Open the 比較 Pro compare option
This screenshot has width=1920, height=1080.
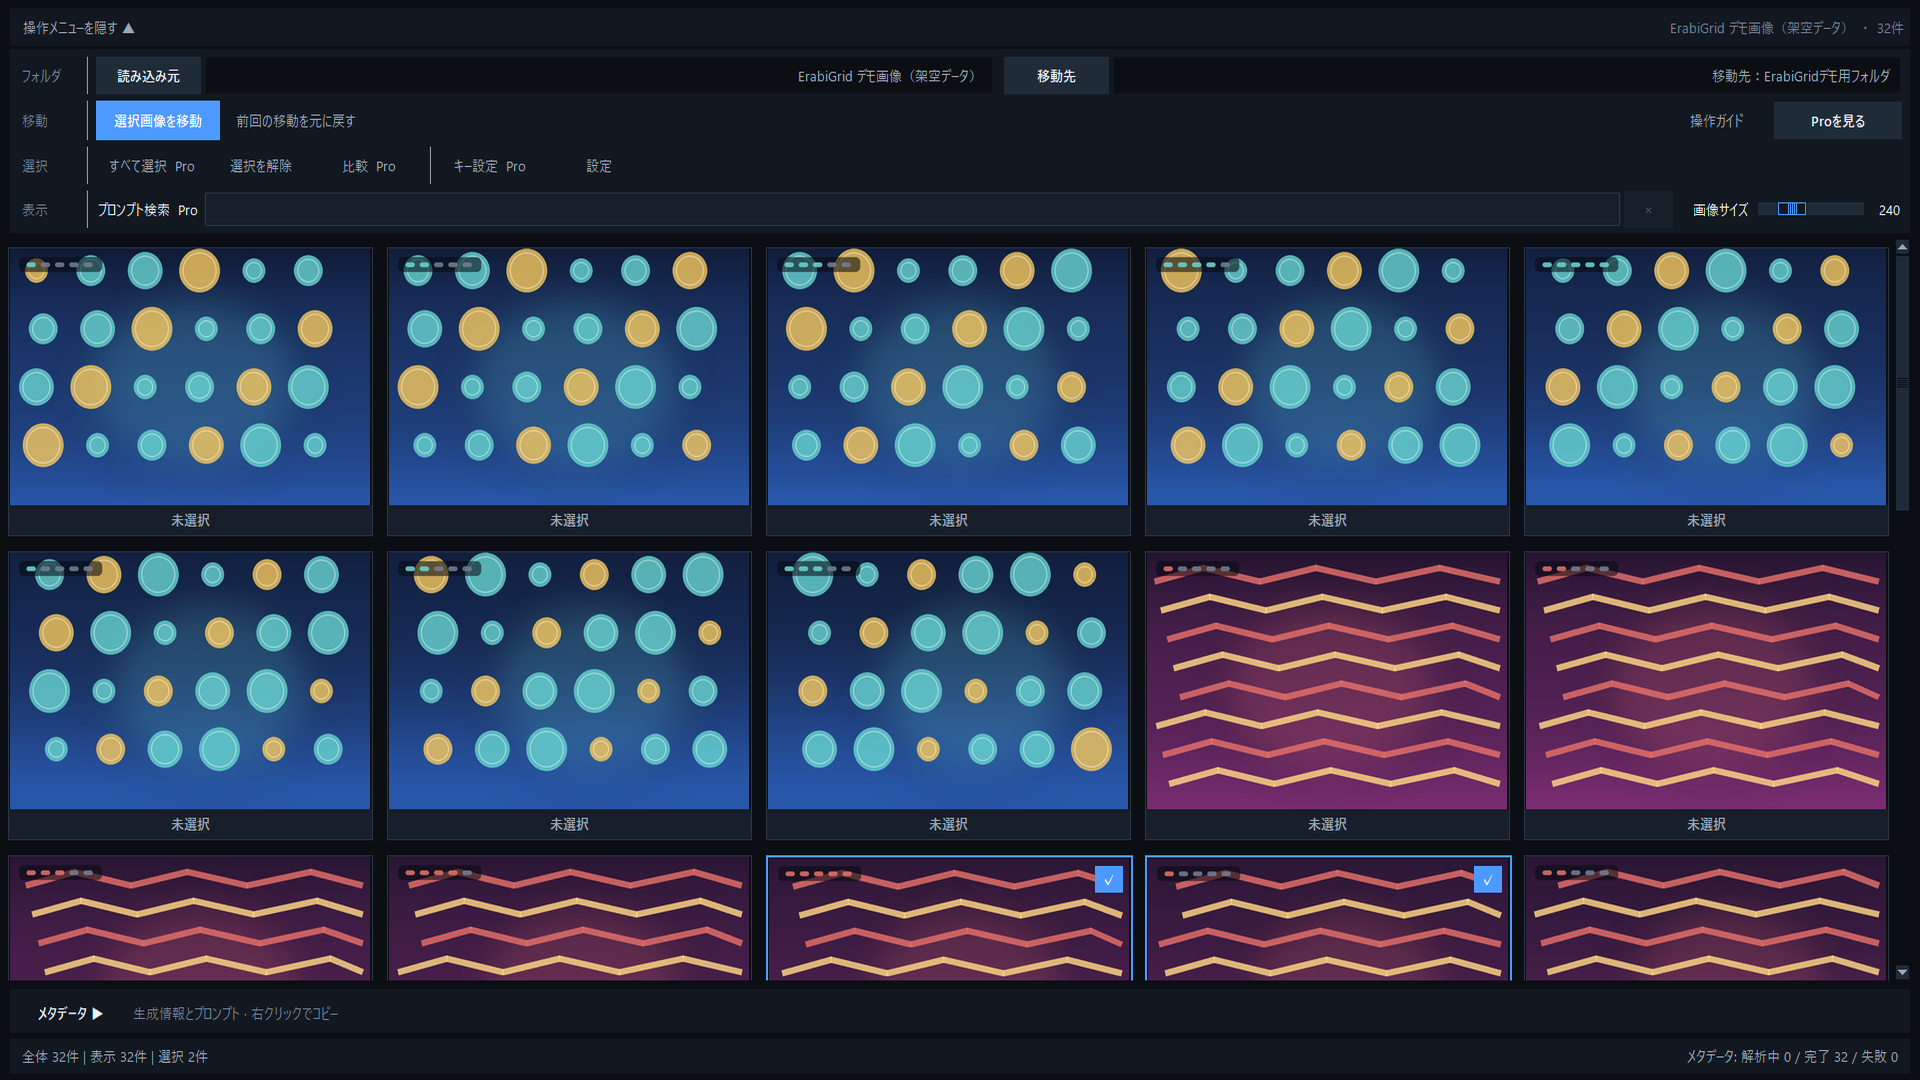[x=369, y=166]
